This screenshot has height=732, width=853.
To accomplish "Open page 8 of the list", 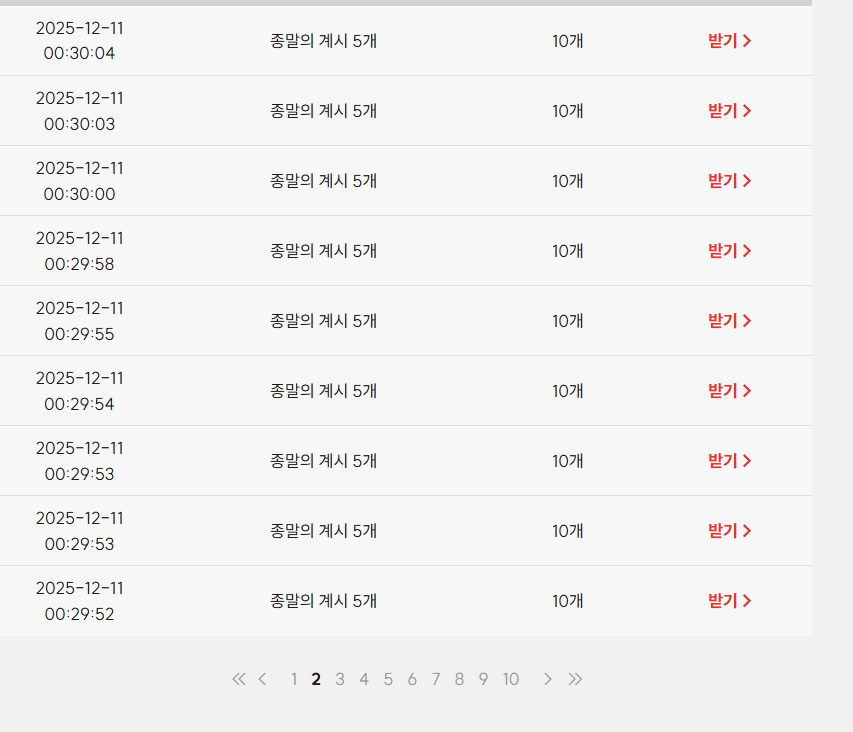I will (x=459, y=679).
